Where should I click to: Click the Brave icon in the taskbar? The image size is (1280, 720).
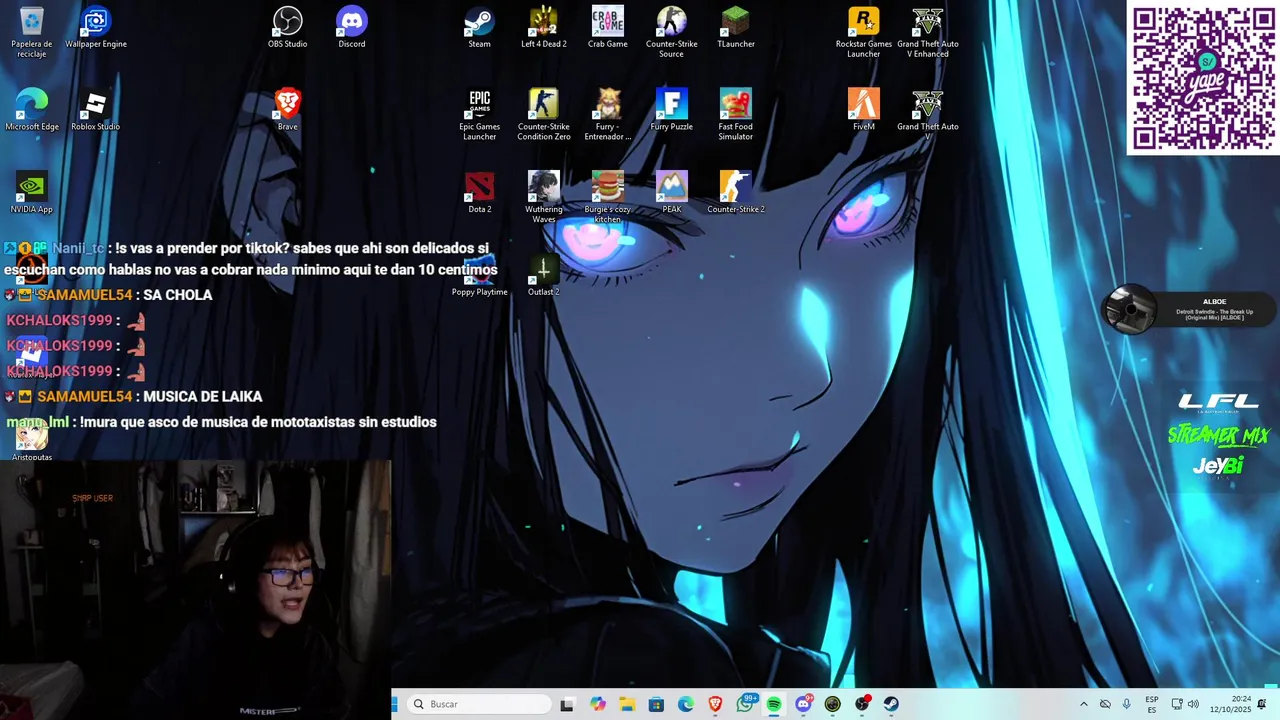(715, 704)
